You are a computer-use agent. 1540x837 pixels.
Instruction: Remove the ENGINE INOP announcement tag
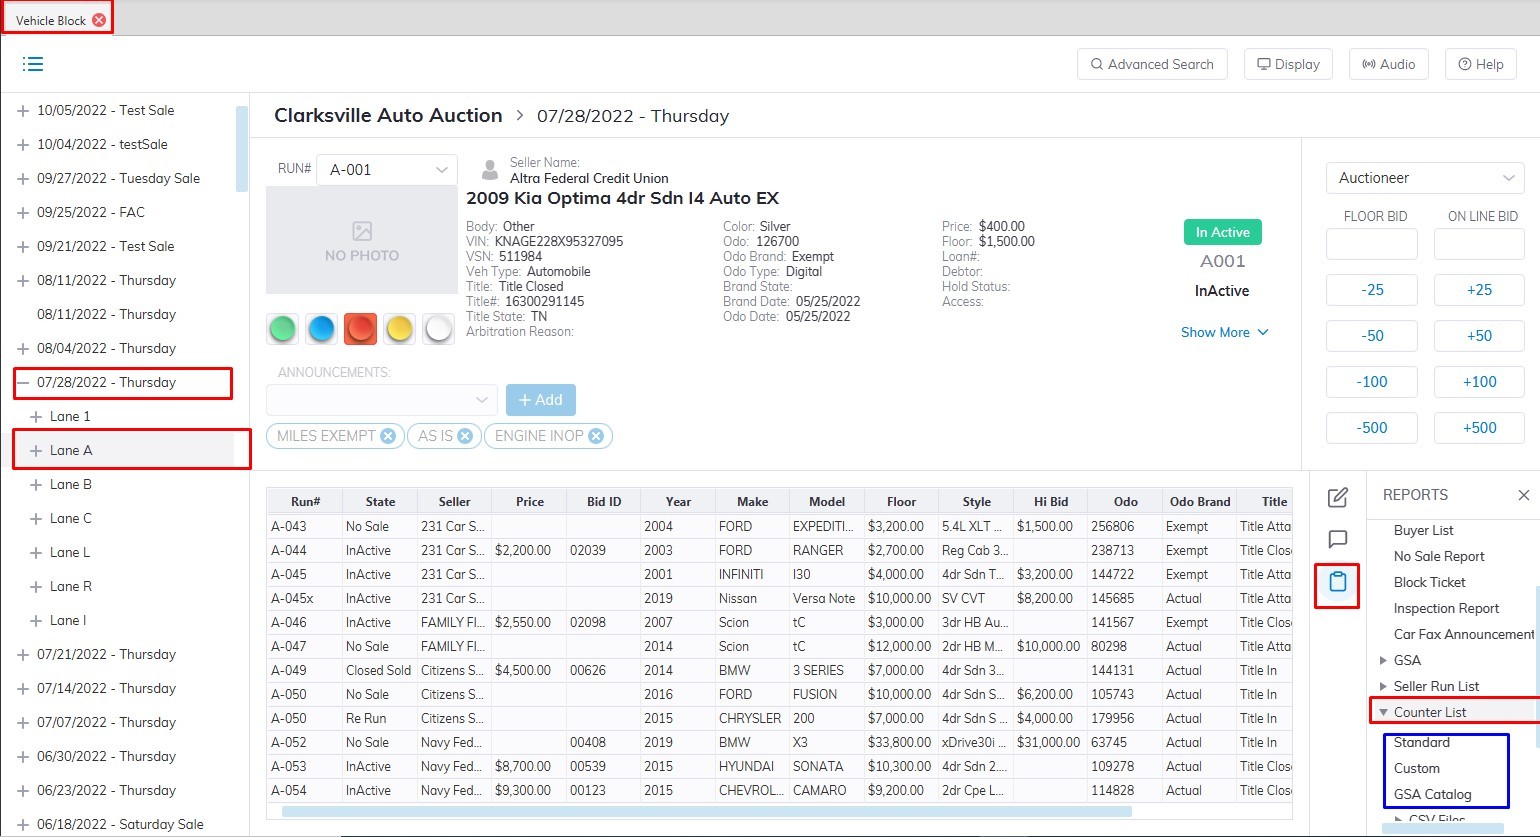(596, 436)
